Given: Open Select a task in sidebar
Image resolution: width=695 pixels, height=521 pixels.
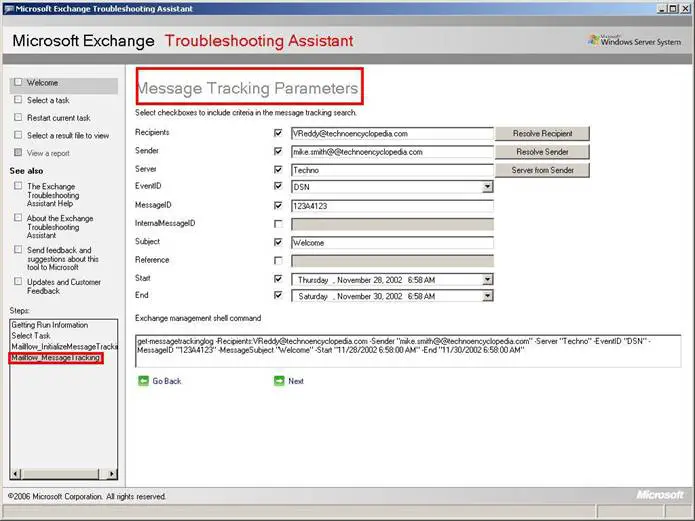Looking at the screenshot, I should pos(48,100).
